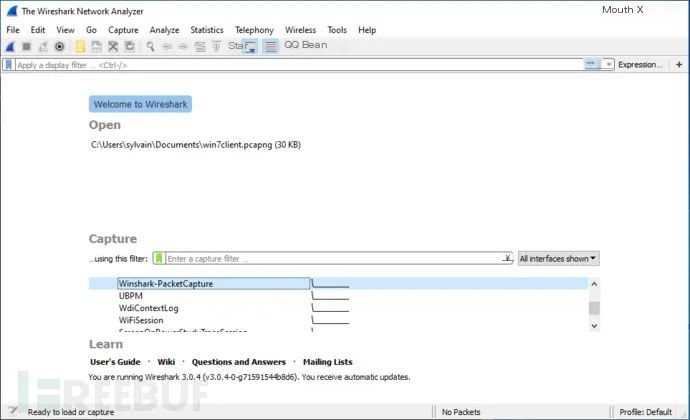This screenshot has width=690, height=420.
Task: Focus the display filter input field
Action: [299, 65]
